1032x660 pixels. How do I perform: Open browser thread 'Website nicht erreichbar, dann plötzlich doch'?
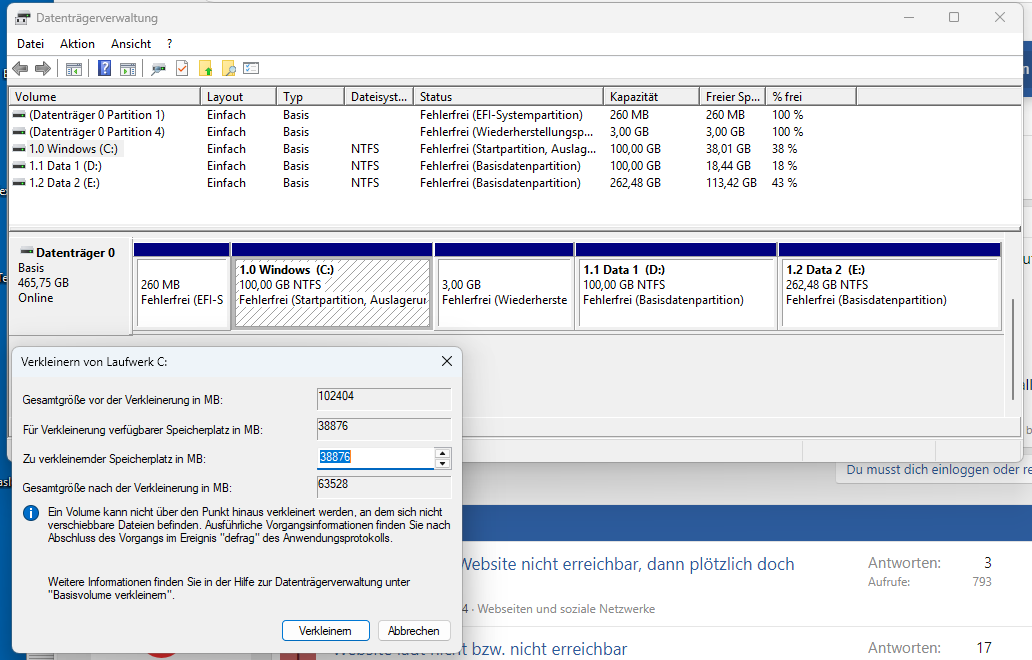point(627,565)
